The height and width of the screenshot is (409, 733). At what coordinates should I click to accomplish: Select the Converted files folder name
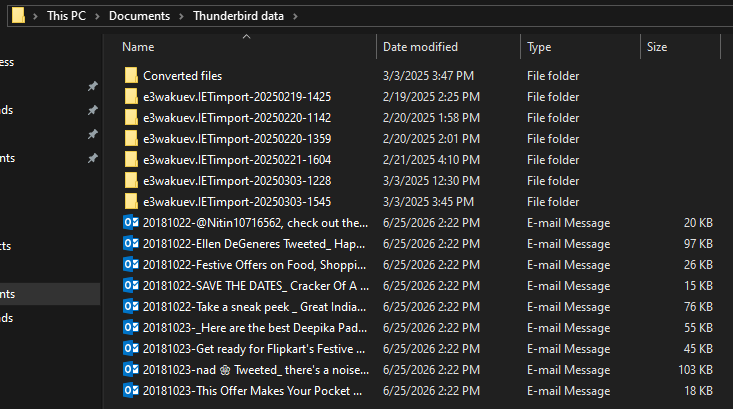coord(182,76)
